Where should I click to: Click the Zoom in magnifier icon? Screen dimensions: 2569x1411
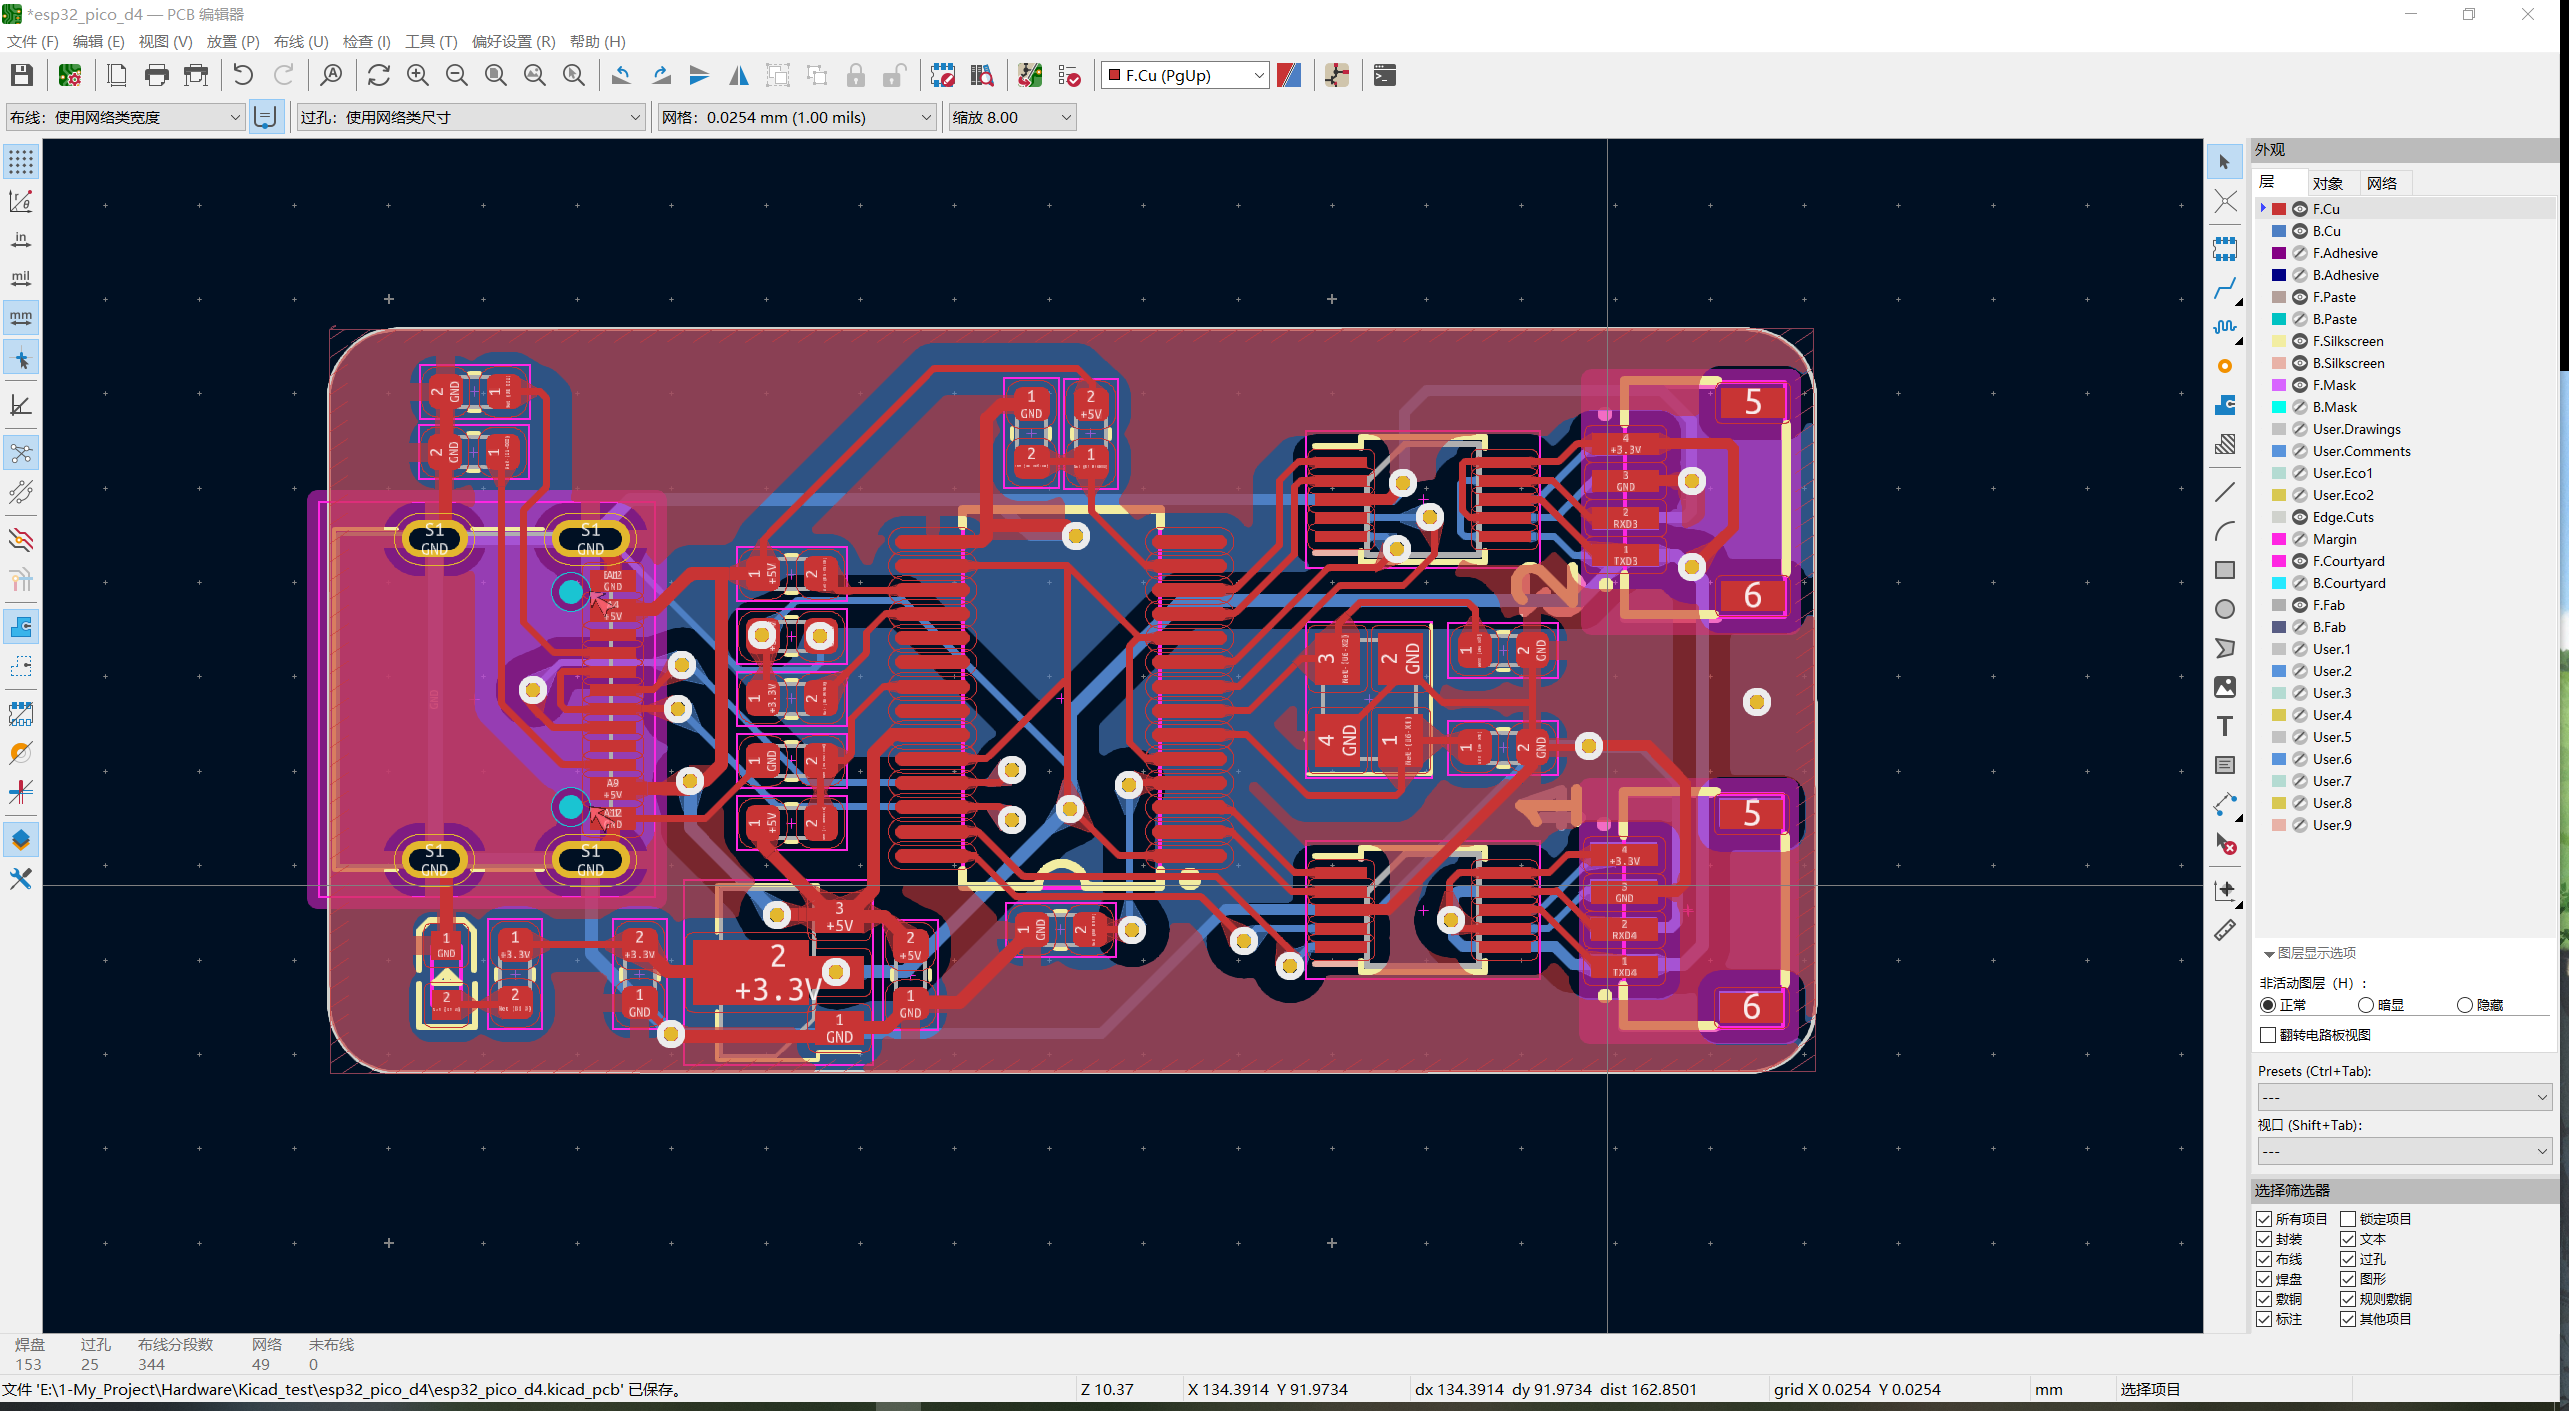(418, 75)
